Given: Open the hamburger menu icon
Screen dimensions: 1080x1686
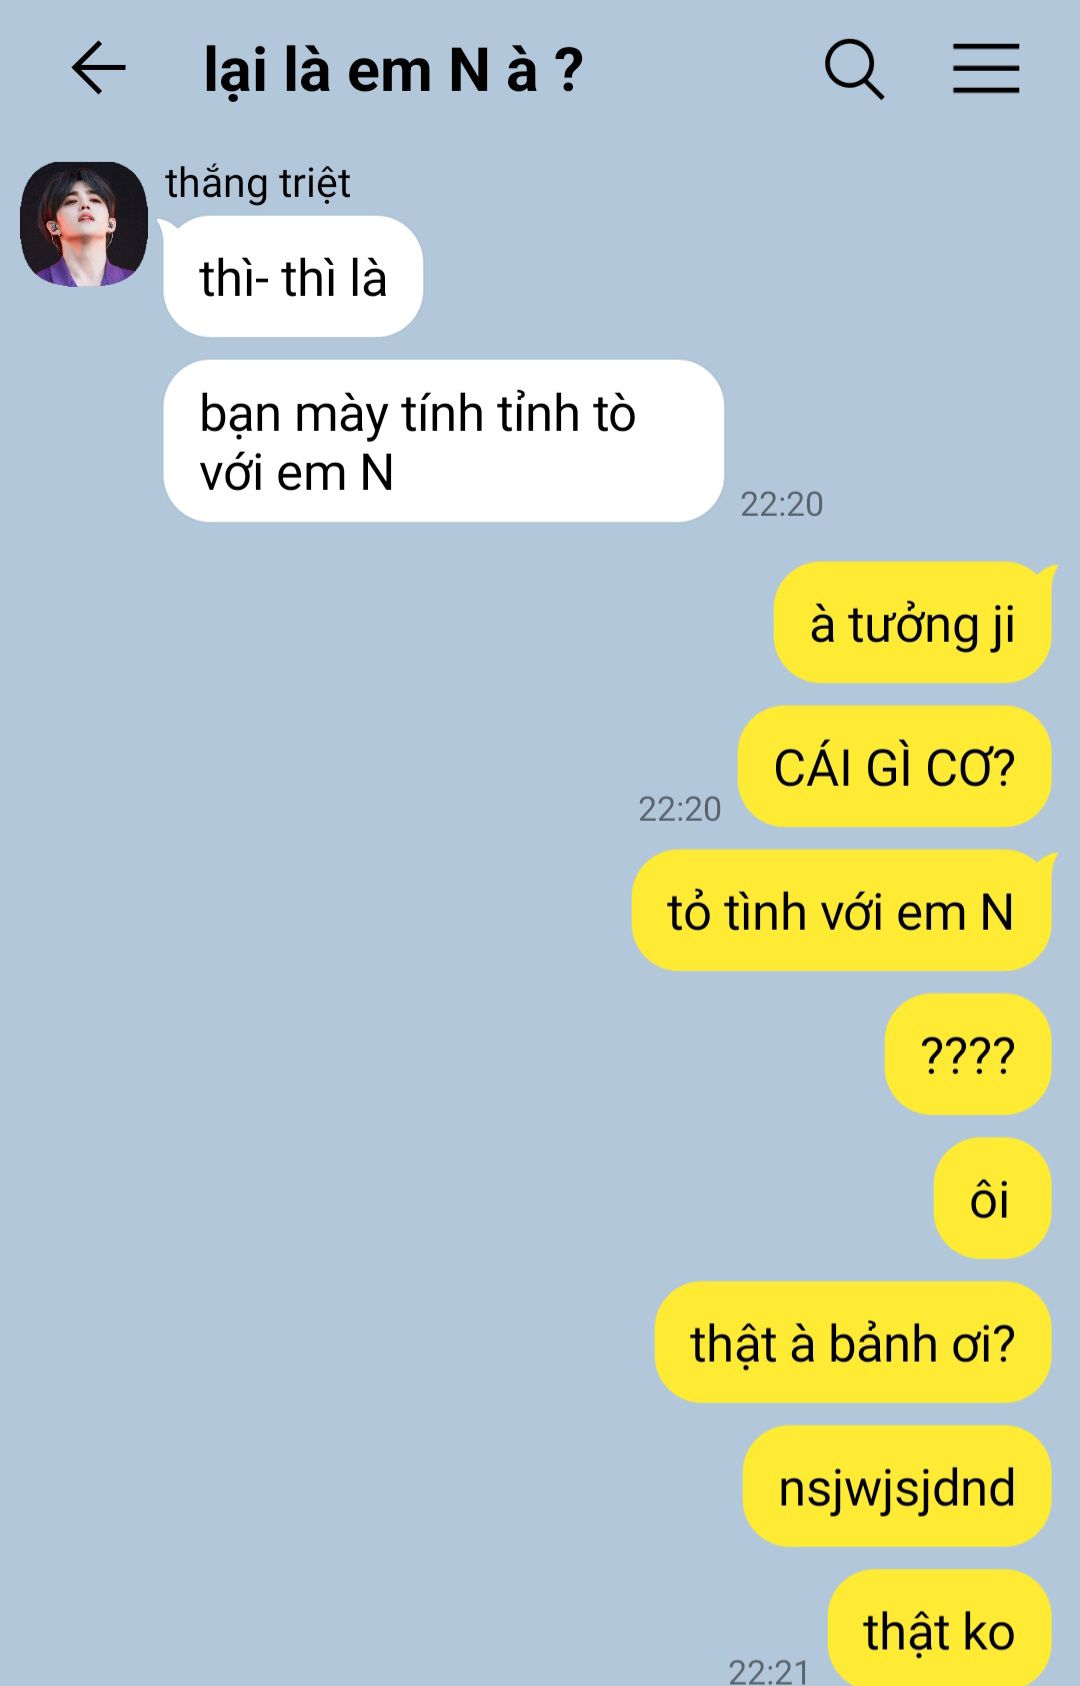Looking at the screenshot, I should 986,68.
